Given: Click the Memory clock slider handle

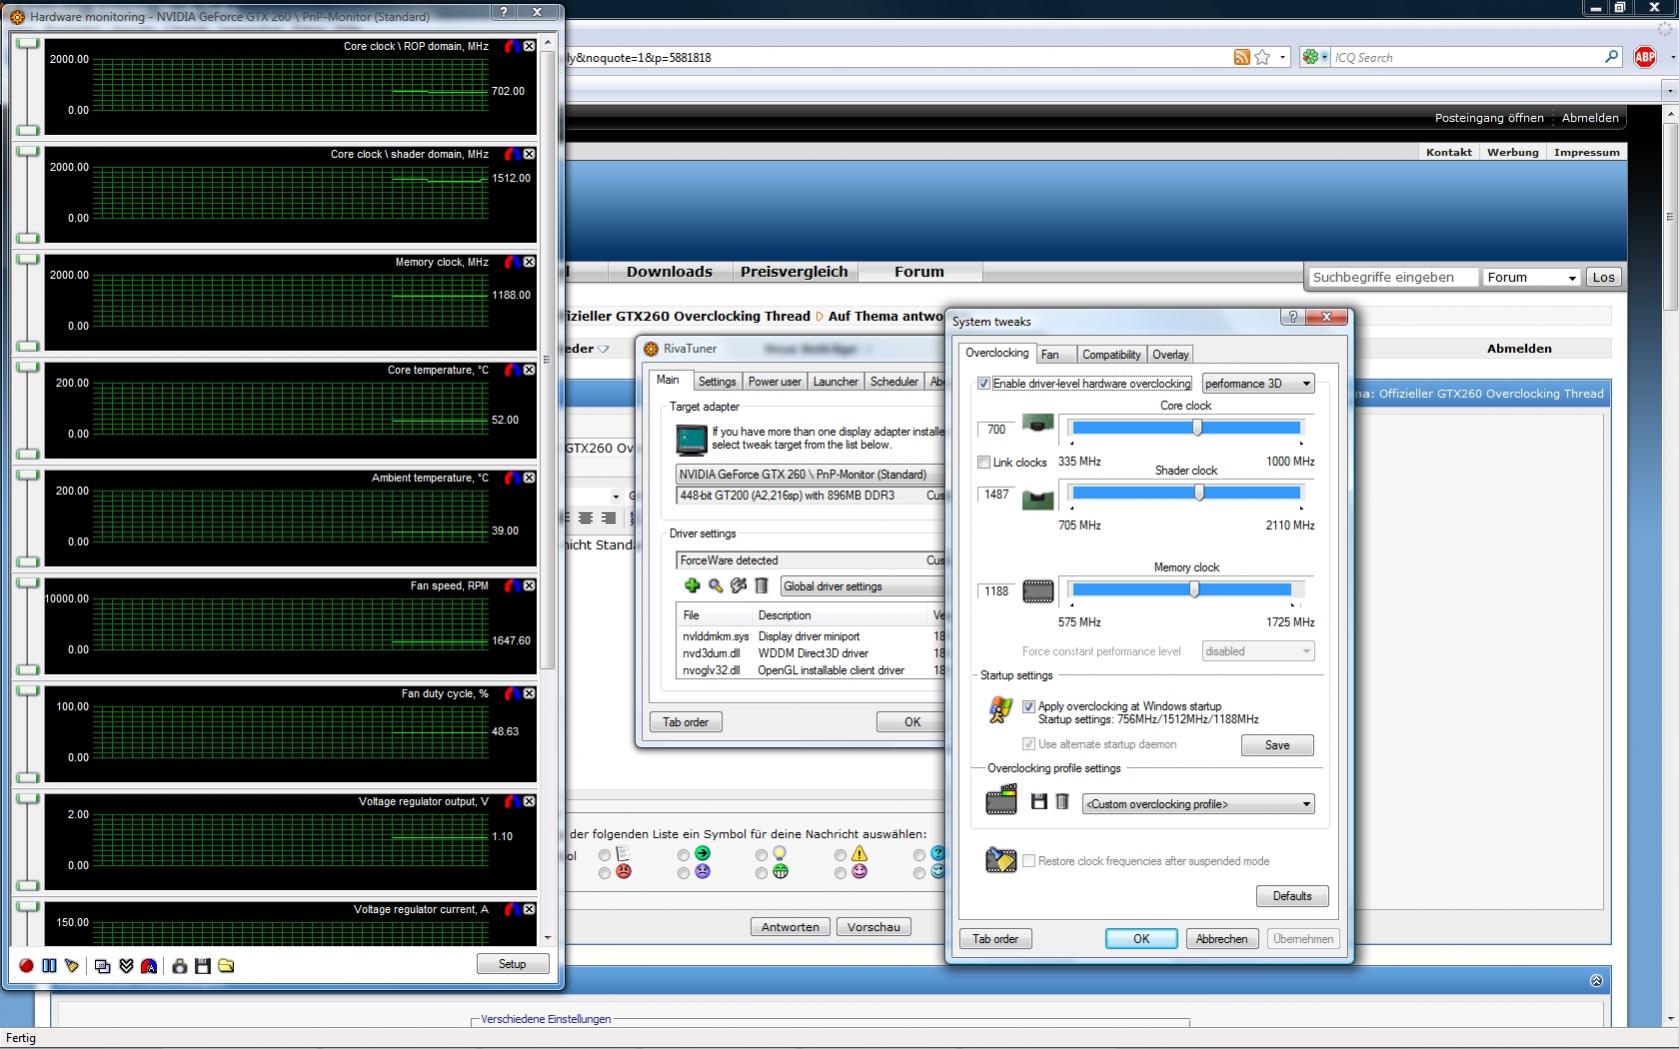Looking at the screenshot, I should [1194, 589].
